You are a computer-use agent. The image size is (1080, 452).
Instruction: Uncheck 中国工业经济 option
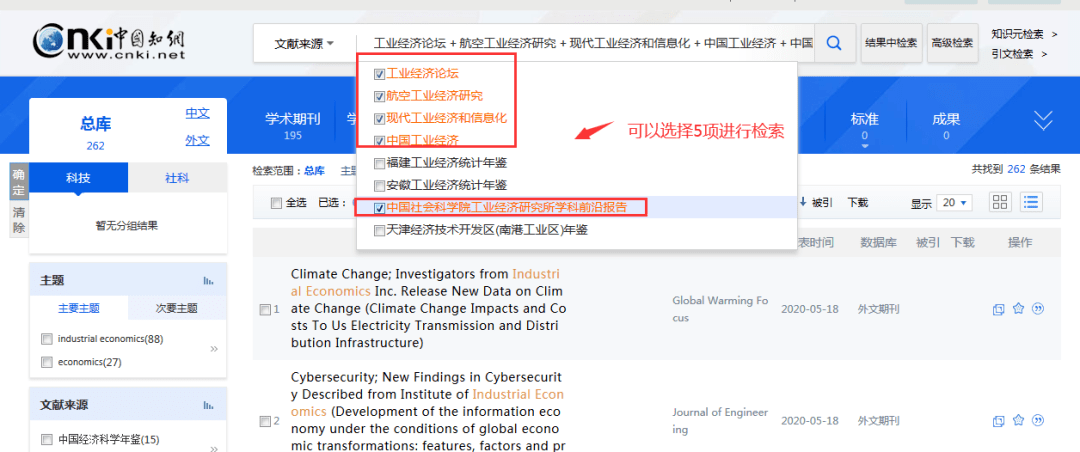coord(379,141)
